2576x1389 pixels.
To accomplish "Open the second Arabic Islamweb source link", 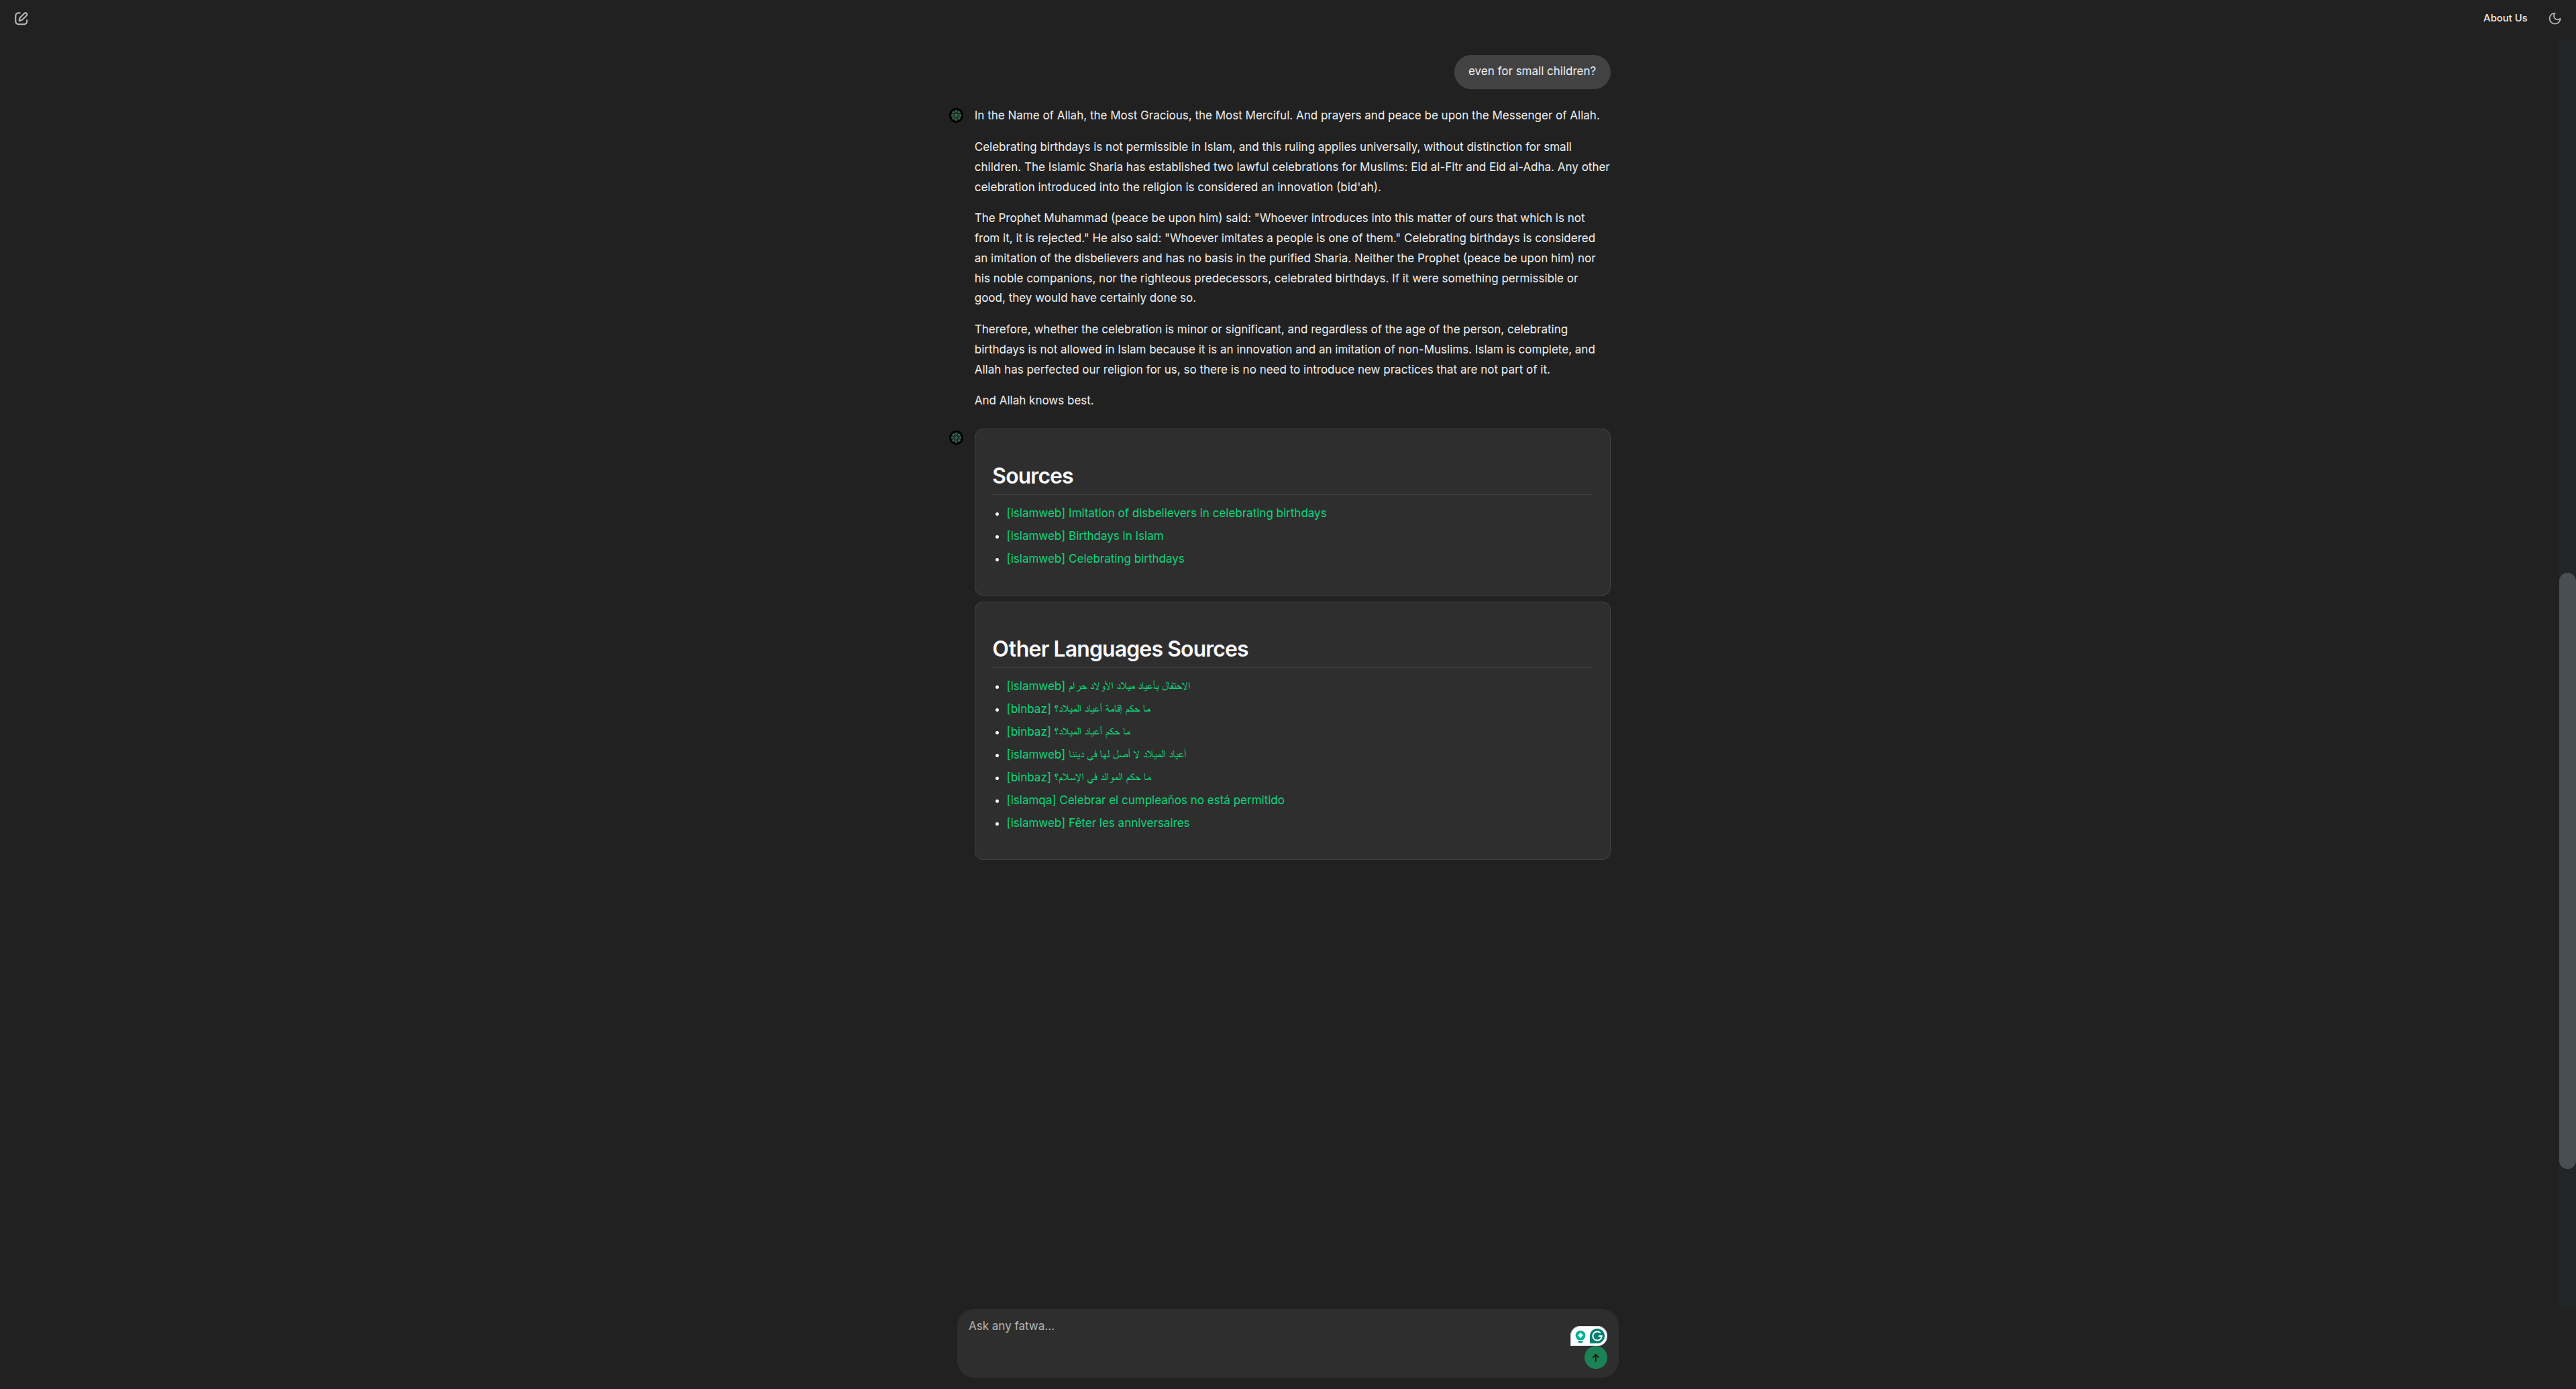I will [1096, 755].
